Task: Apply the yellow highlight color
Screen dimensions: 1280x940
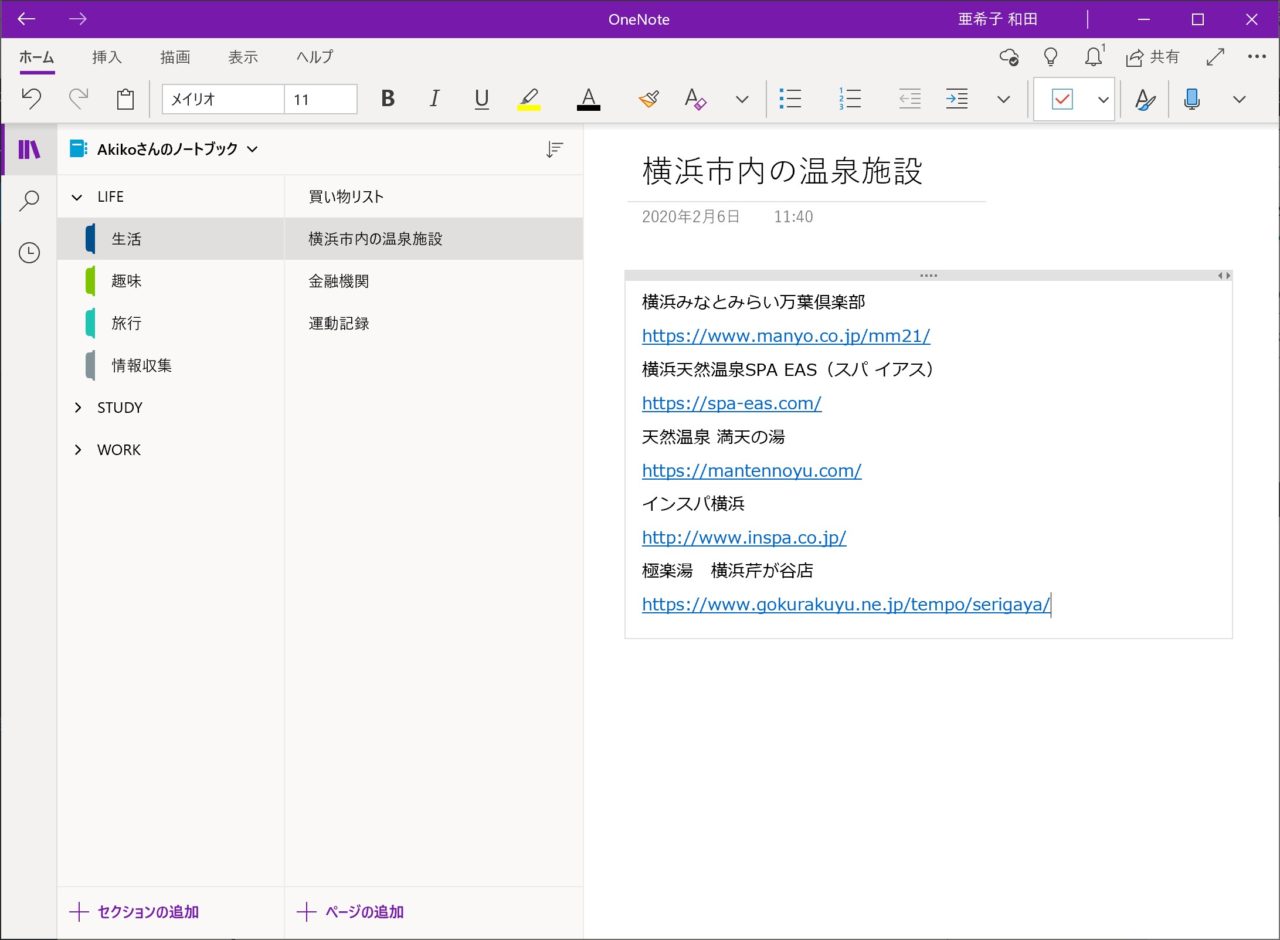Action: [528, 99]
